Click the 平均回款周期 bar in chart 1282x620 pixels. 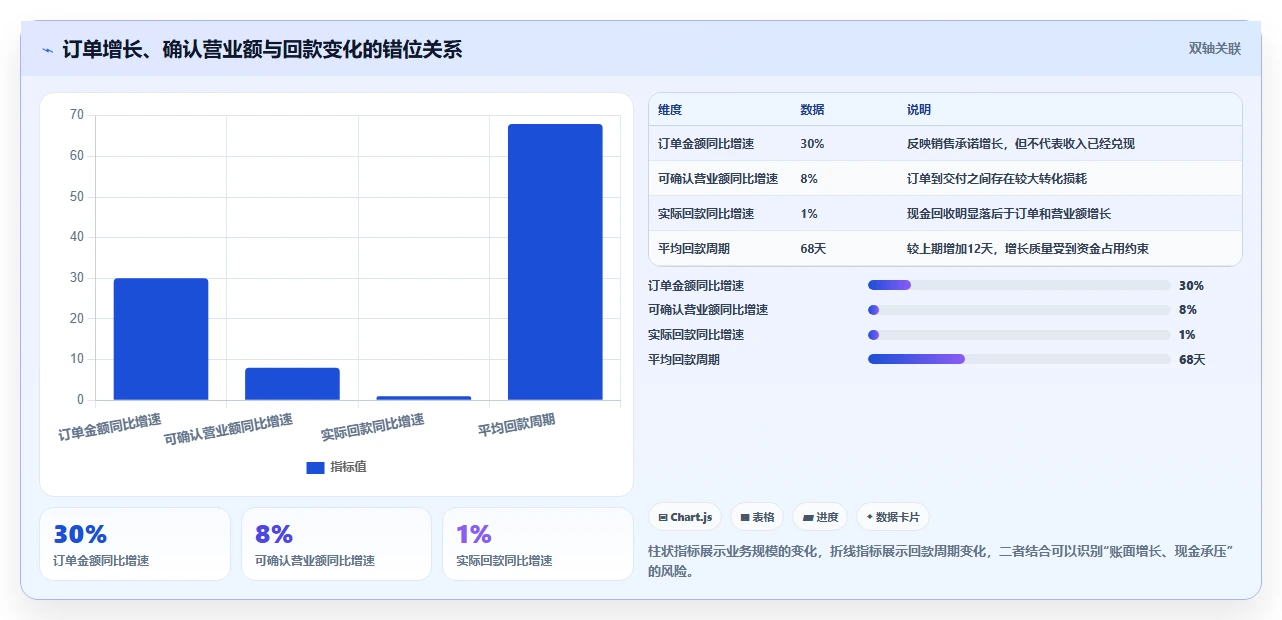(555, 262)
